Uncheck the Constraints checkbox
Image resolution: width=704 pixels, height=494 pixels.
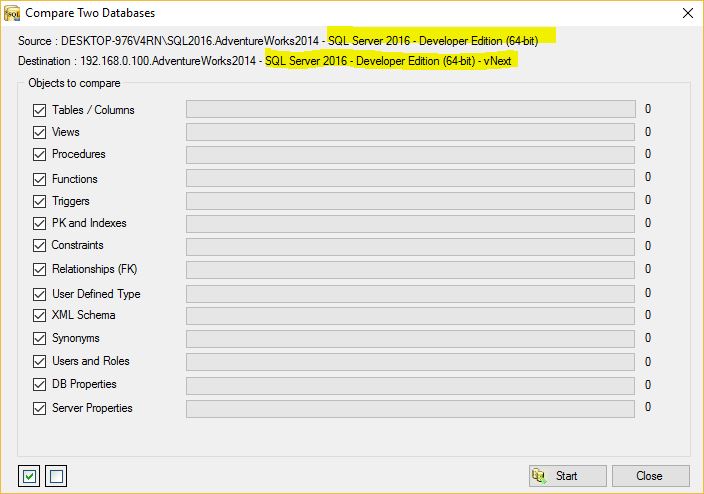tap(40, 245)
